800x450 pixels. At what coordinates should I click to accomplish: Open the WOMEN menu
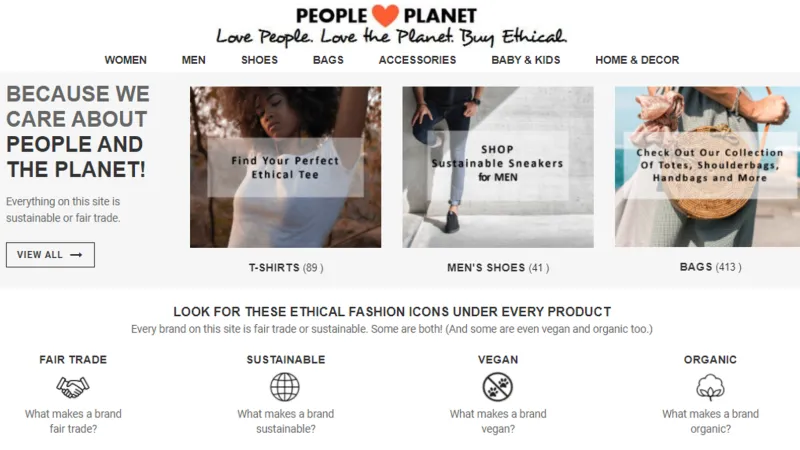126,60
